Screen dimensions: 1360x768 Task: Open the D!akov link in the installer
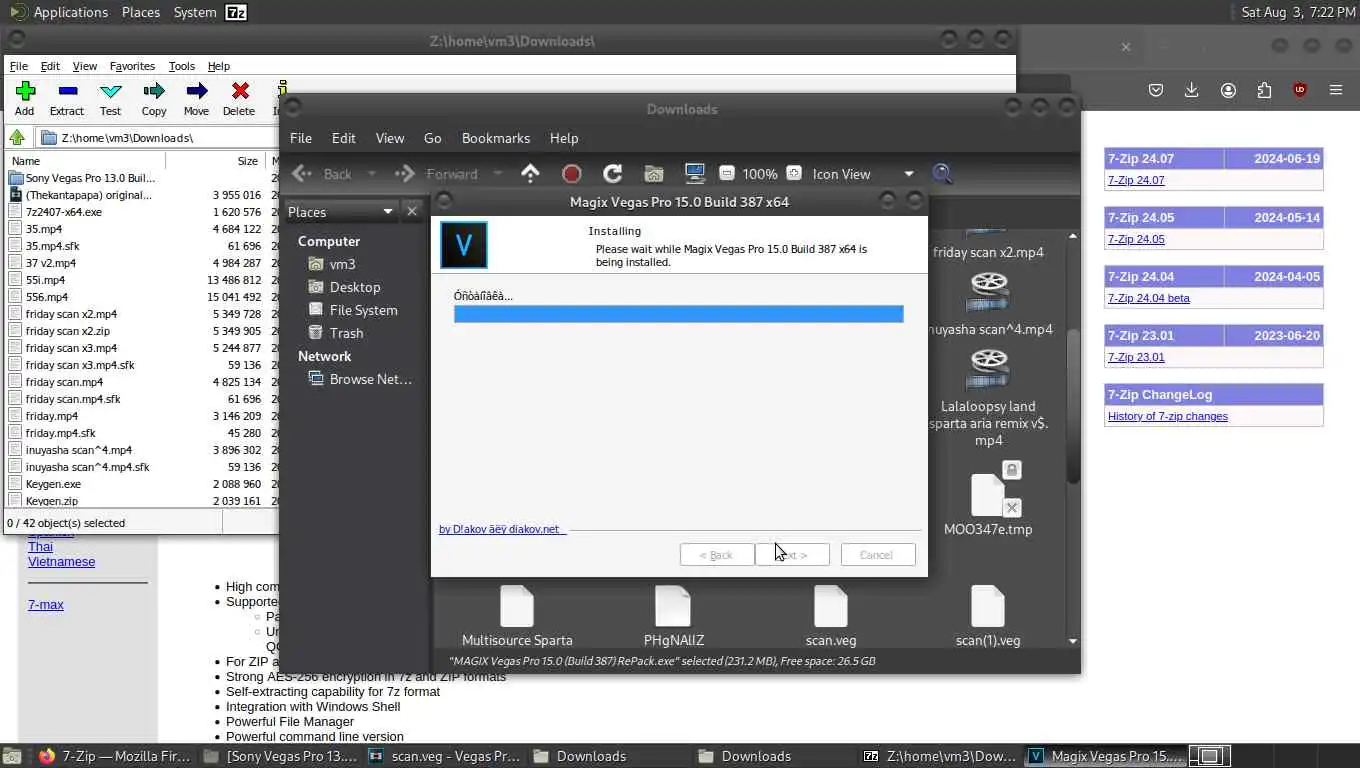500,529
